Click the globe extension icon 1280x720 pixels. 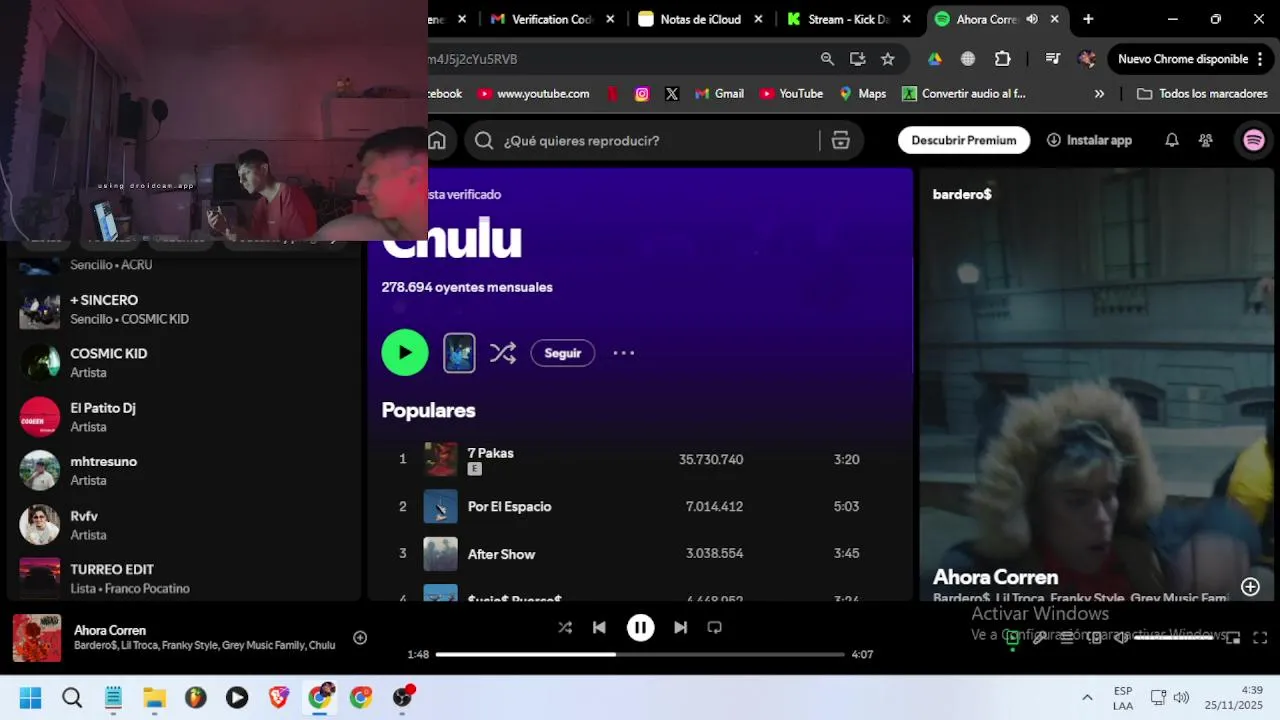968,59
